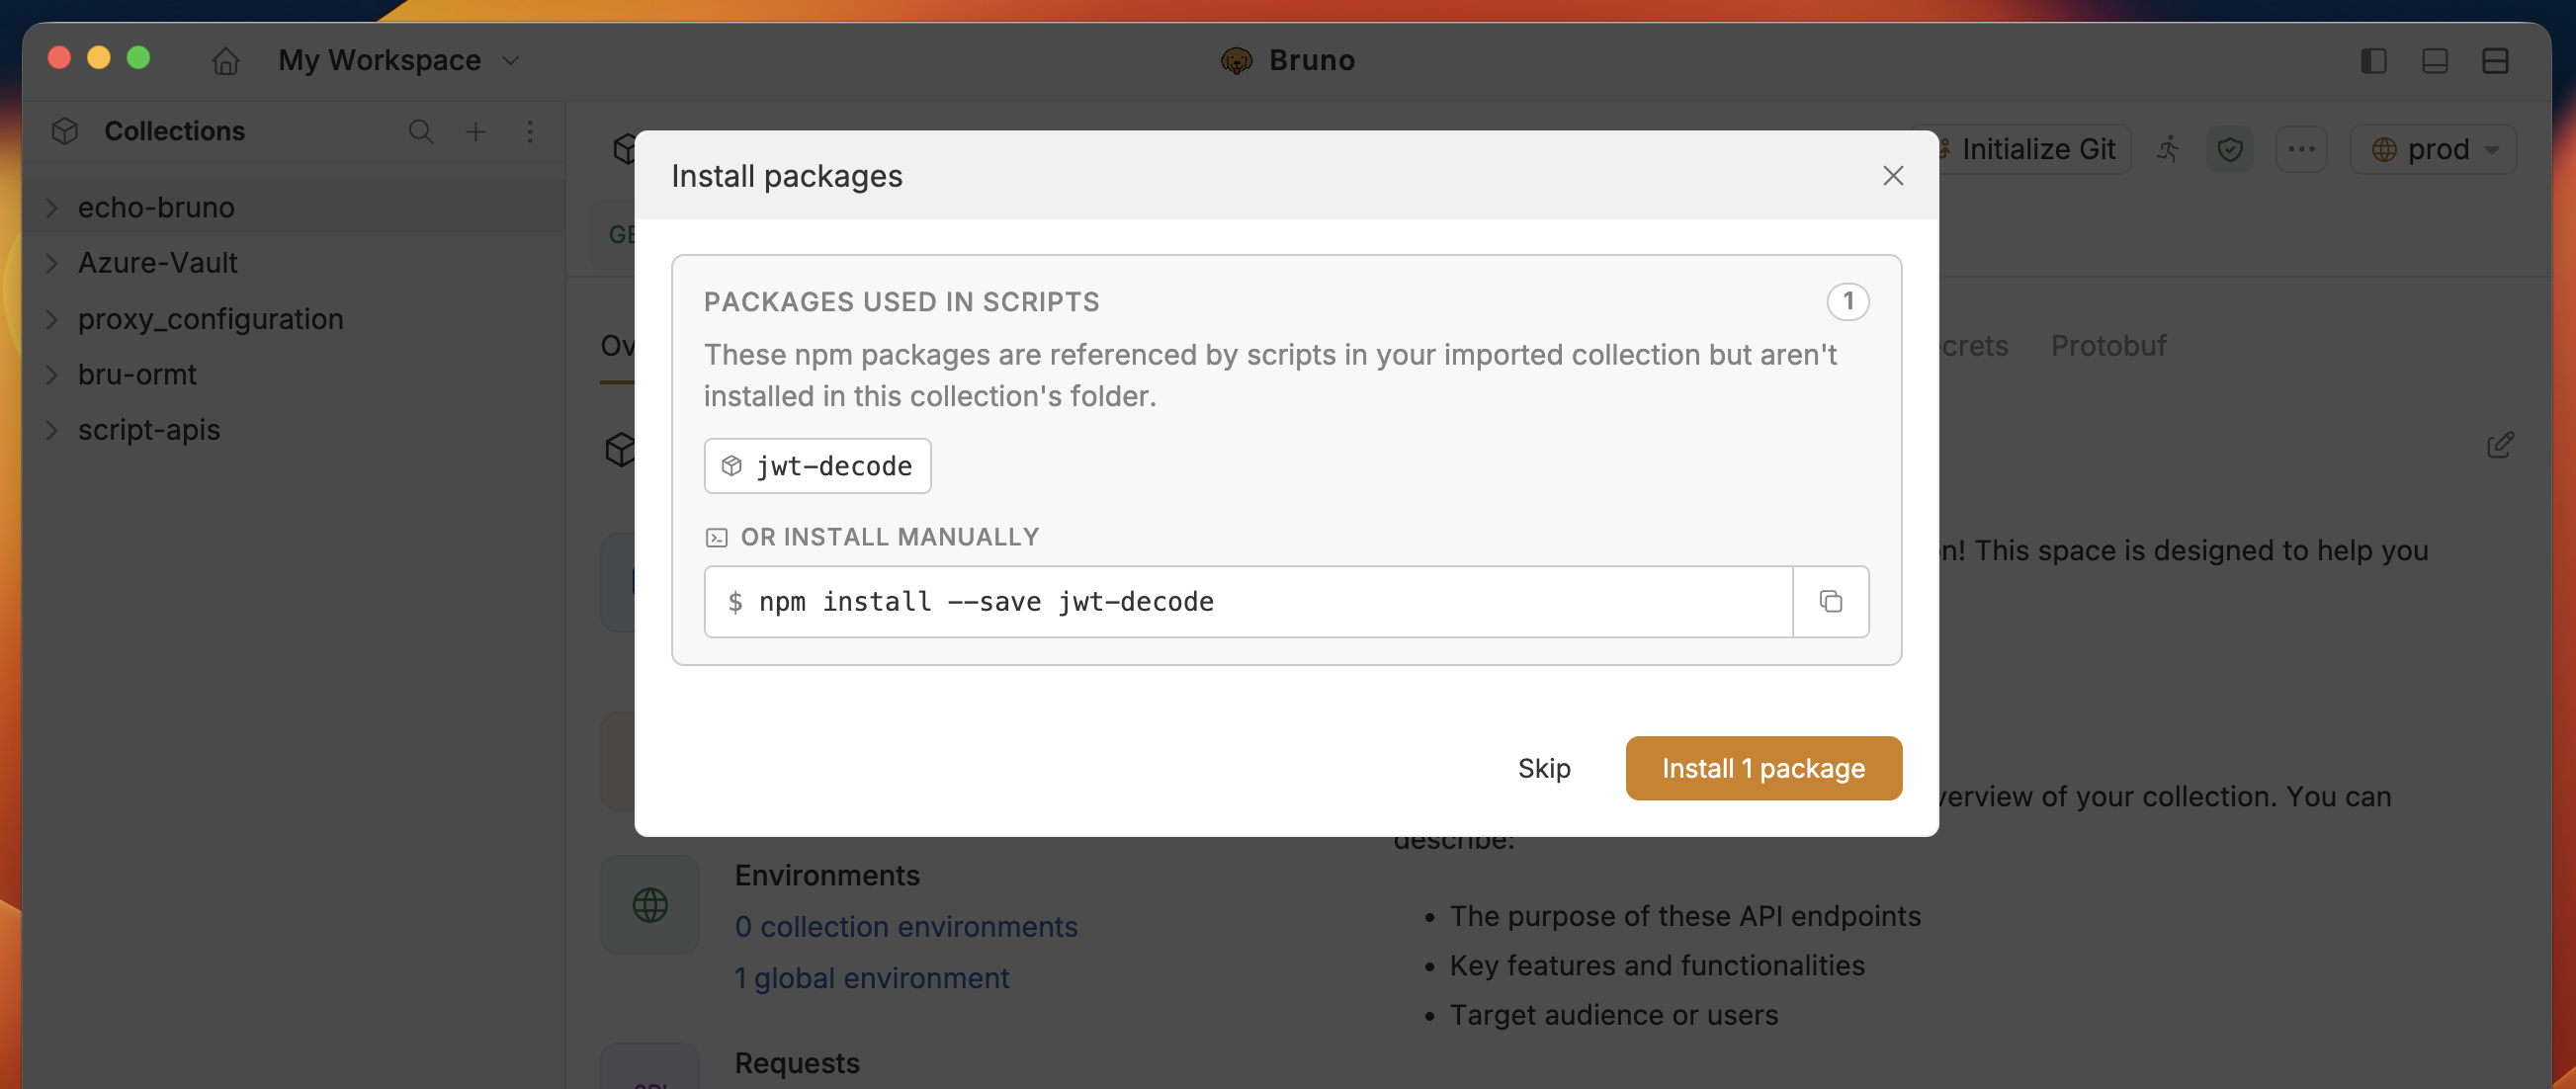Select the bru-ormt collection

[x=294, y=374]
